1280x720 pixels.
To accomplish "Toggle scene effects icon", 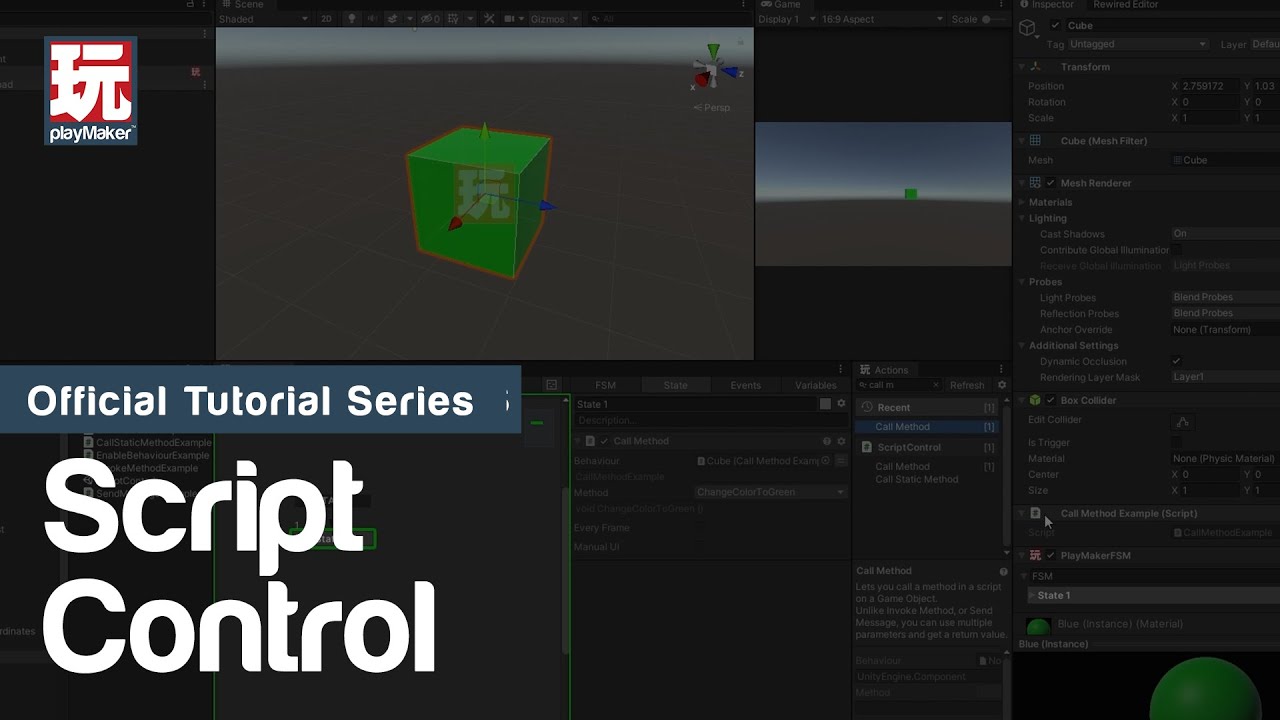I will click(x=393, y=19).
